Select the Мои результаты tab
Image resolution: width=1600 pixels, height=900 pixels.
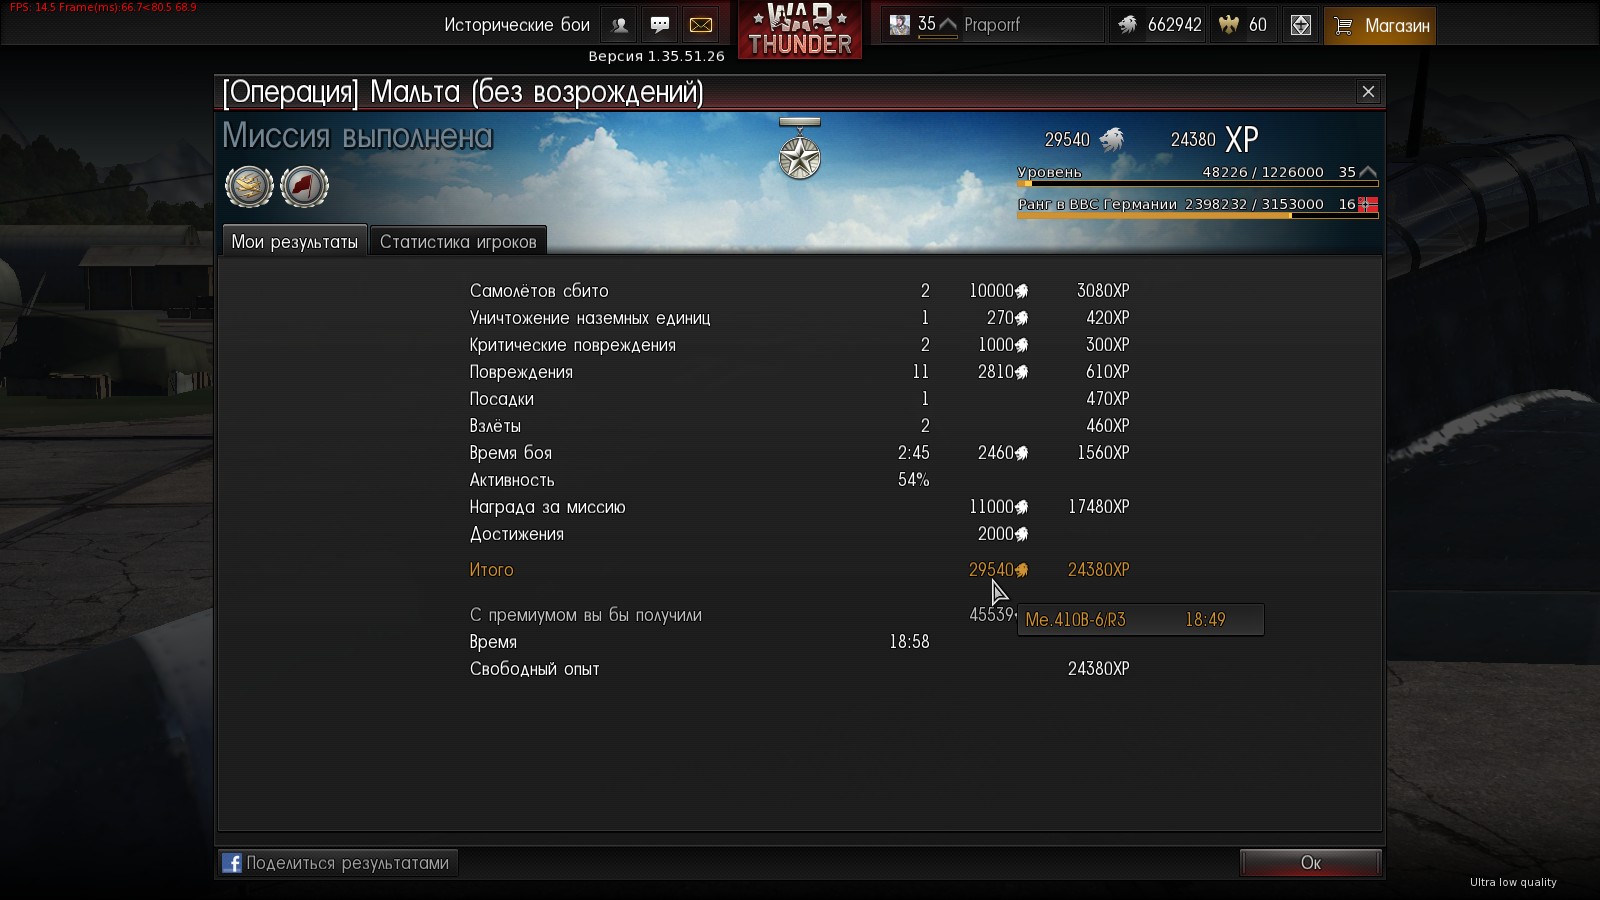[x=294, y=241]
